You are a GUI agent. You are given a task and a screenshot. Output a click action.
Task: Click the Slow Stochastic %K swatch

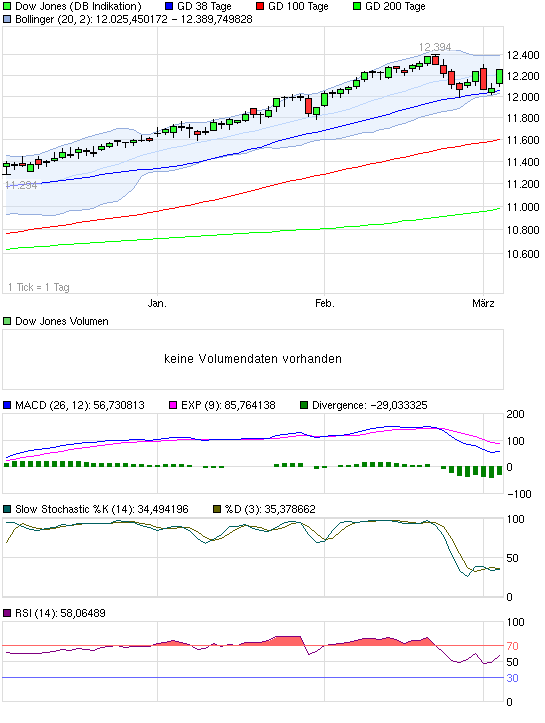pyautogui.click(x=7, y=510)
